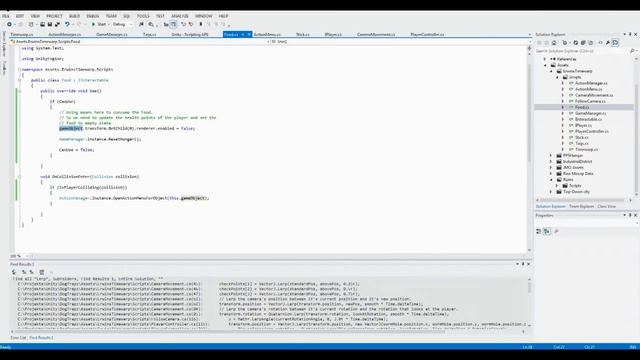Open the WINDOW menu
The height and width of the screenshot is (360, 640).
[x=203, y=16]
